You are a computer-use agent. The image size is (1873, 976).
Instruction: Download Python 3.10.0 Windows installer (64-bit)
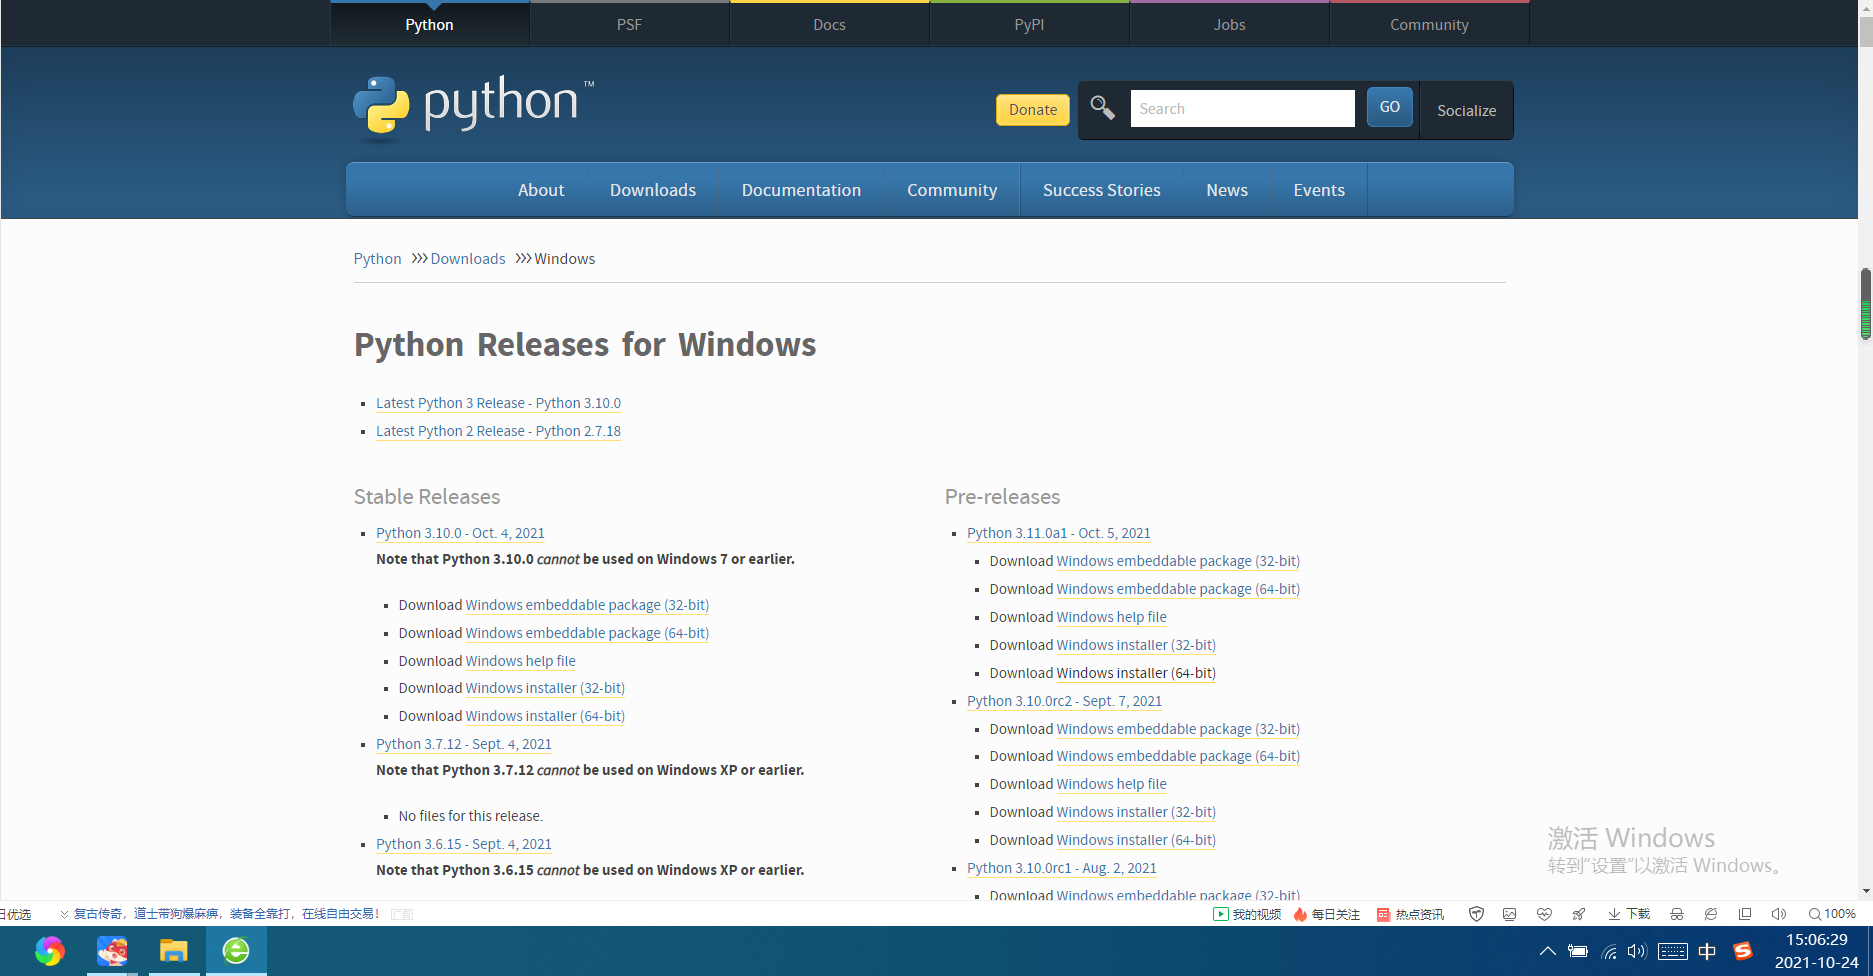(x=545, y=716)
